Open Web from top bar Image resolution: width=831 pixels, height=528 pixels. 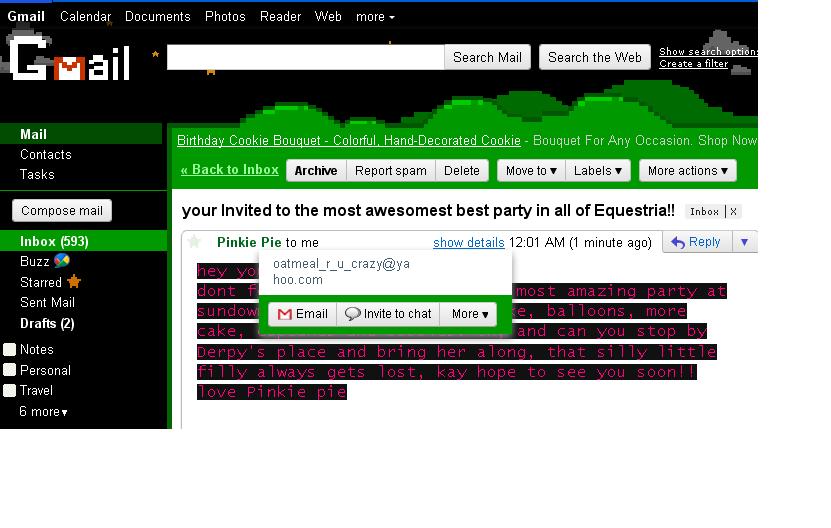point(328,16)
